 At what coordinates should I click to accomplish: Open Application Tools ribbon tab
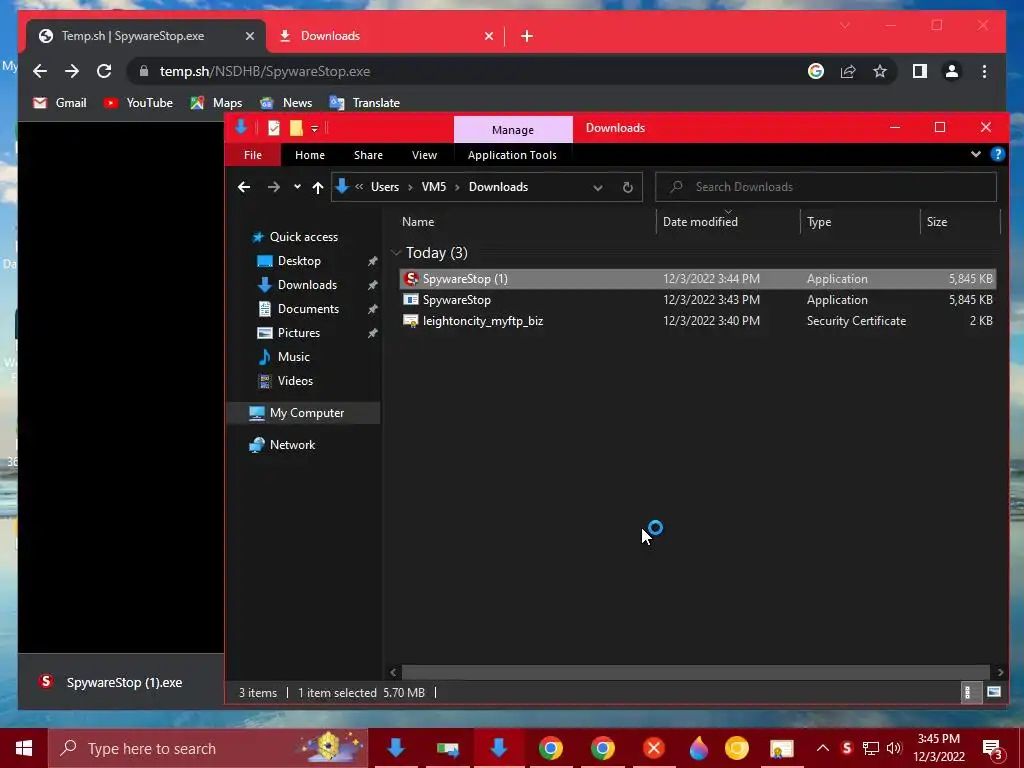(512, 155)
